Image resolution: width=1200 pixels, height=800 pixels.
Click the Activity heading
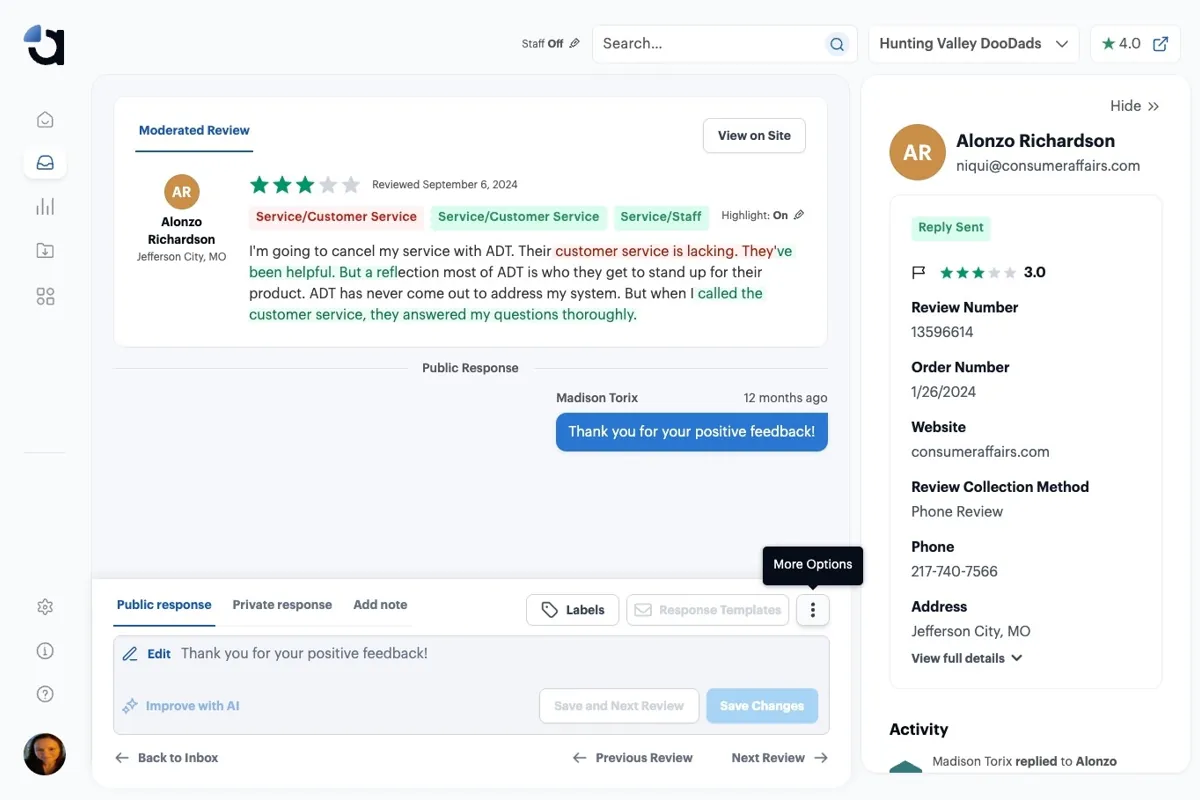click(918, 730)
